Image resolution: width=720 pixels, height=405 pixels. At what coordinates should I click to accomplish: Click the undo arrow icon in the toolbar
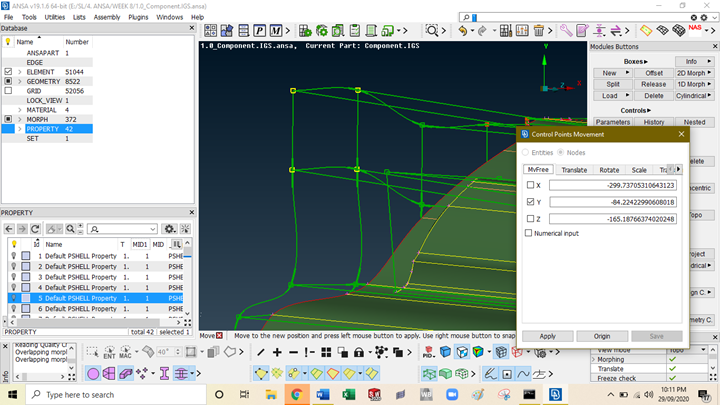pos(463,31)
